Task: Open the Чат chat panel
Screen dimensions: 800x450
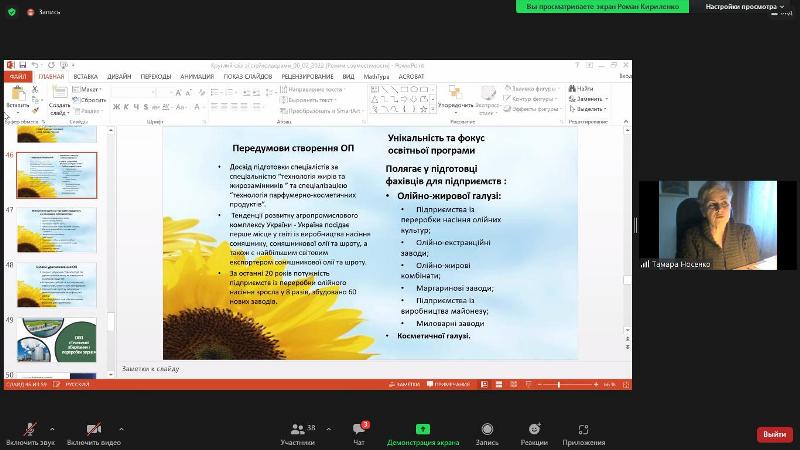Action: click(358, 428)
